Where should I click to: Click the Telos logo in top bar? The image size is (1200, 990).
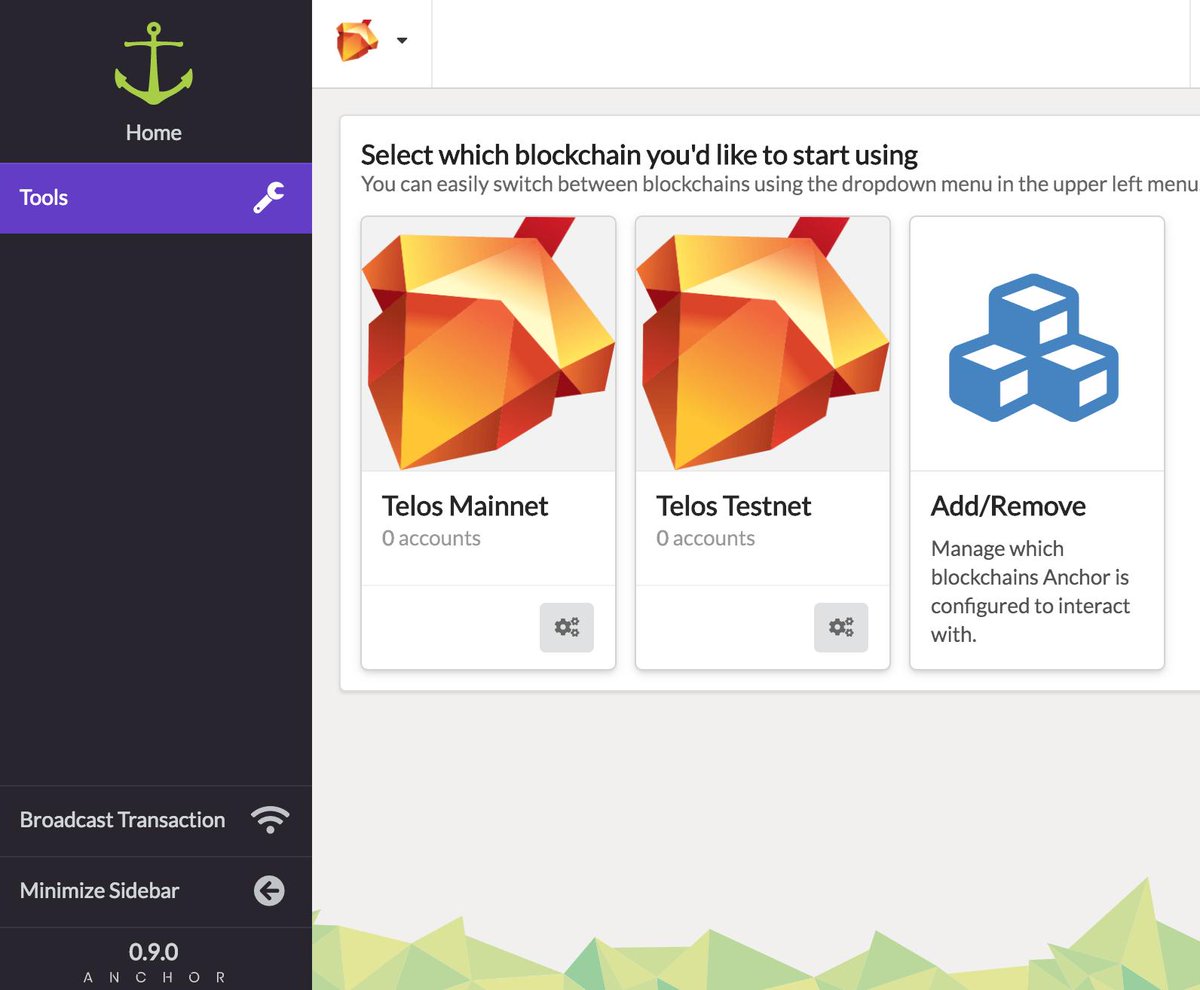tap(358, 41)
